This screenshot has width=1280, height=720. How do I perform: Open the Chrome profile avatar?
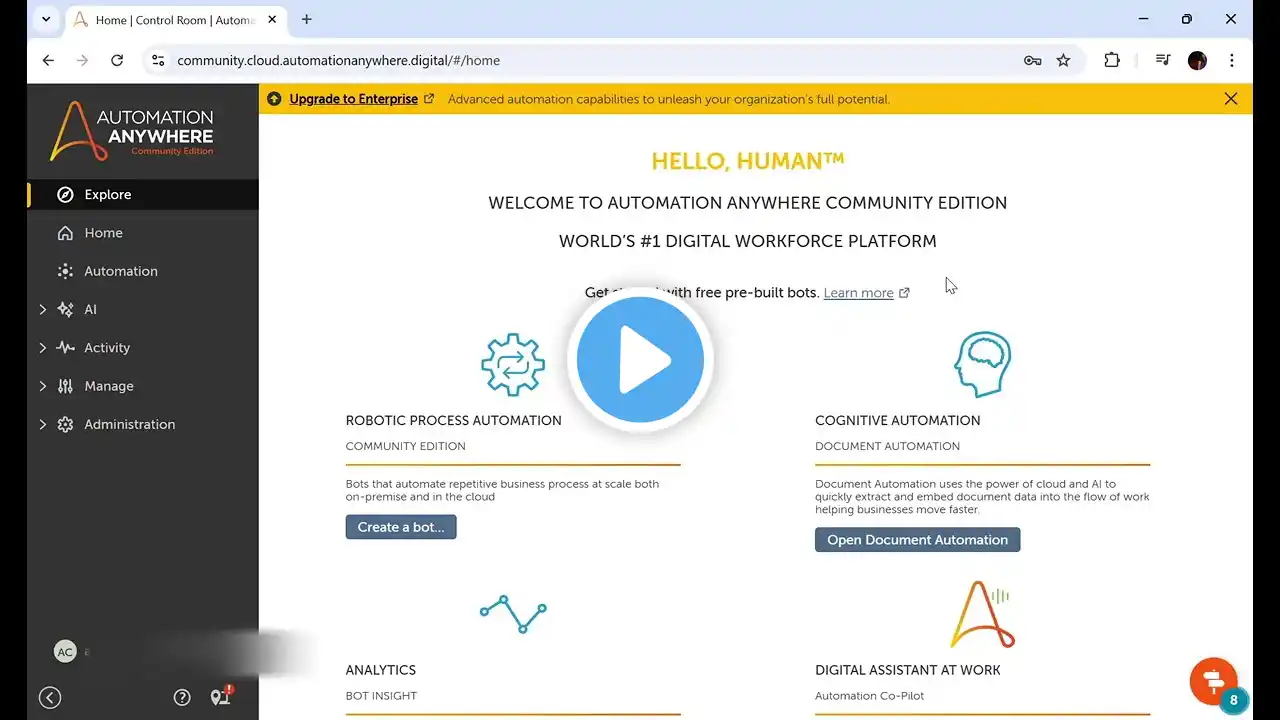[1197, 61]
